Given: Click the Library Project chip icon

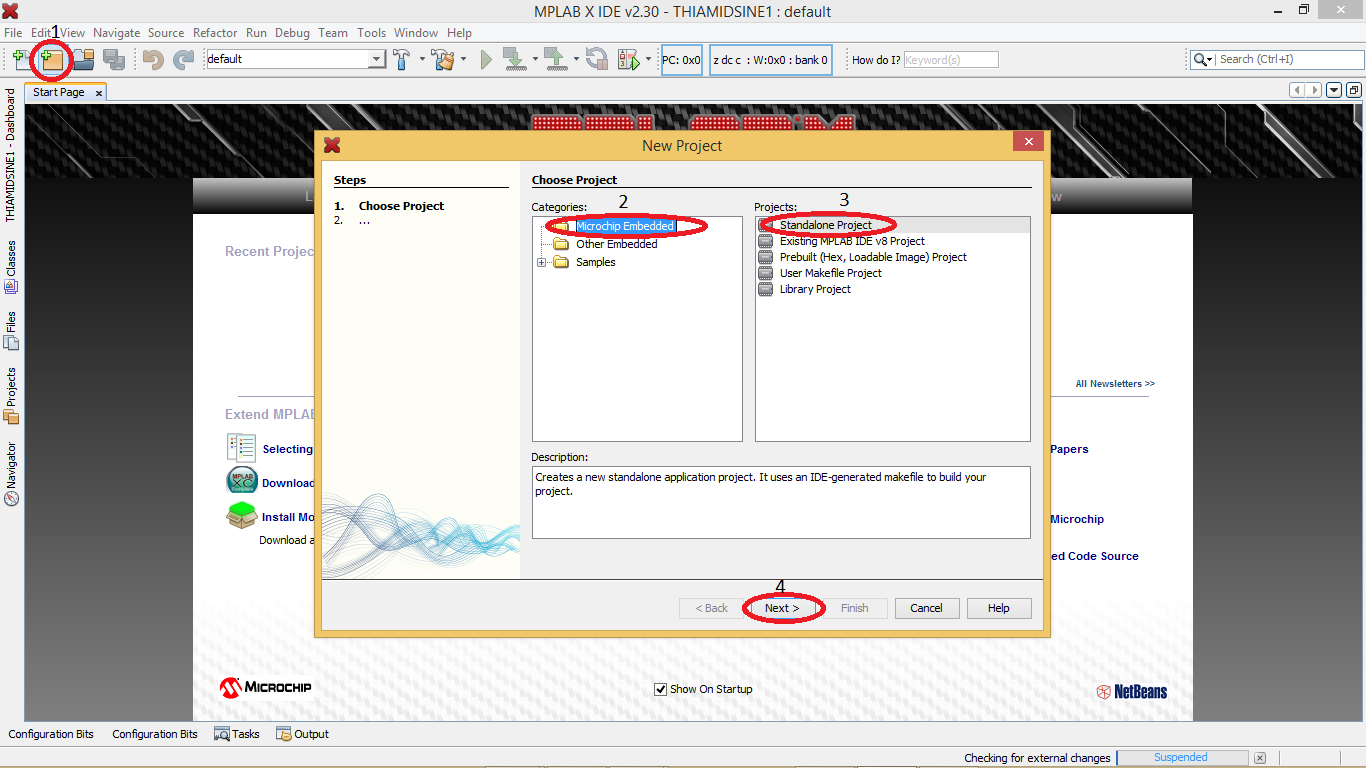Looking at the screenshot, I should coord(765,289).
